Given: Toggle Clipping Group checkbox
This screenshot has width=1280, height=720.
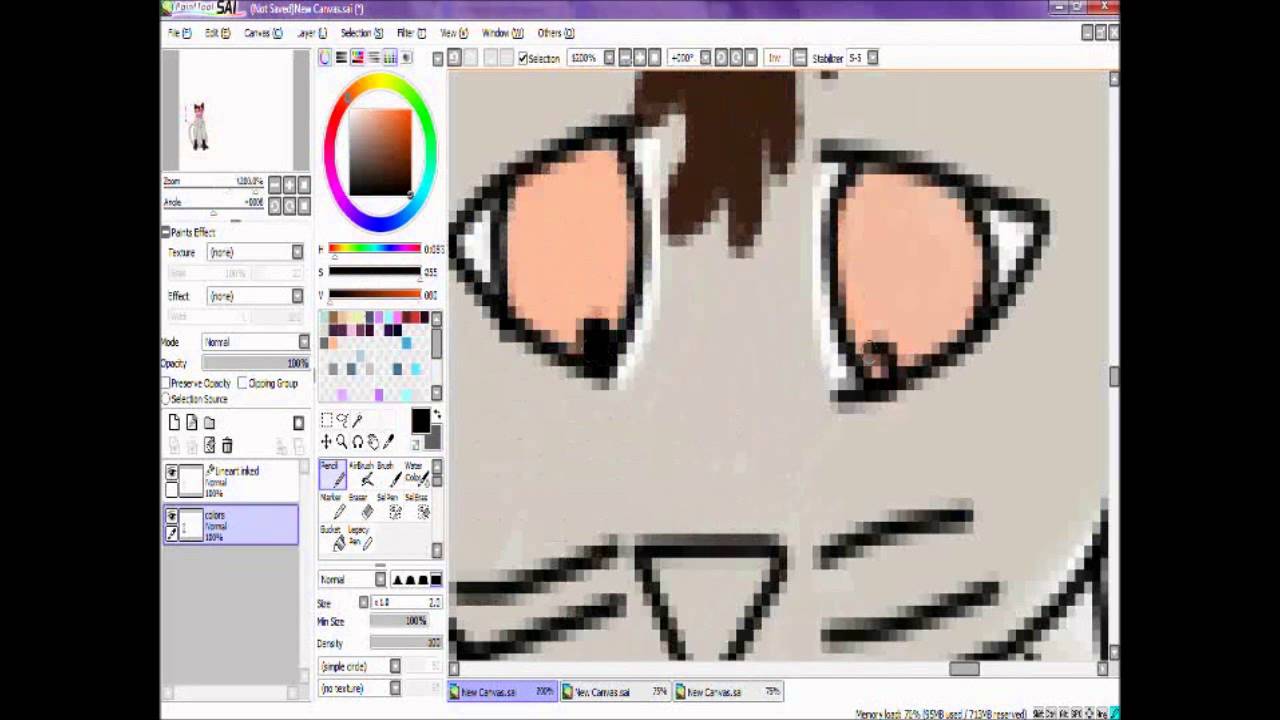Looking at the screenshot, I should point(242,383).
